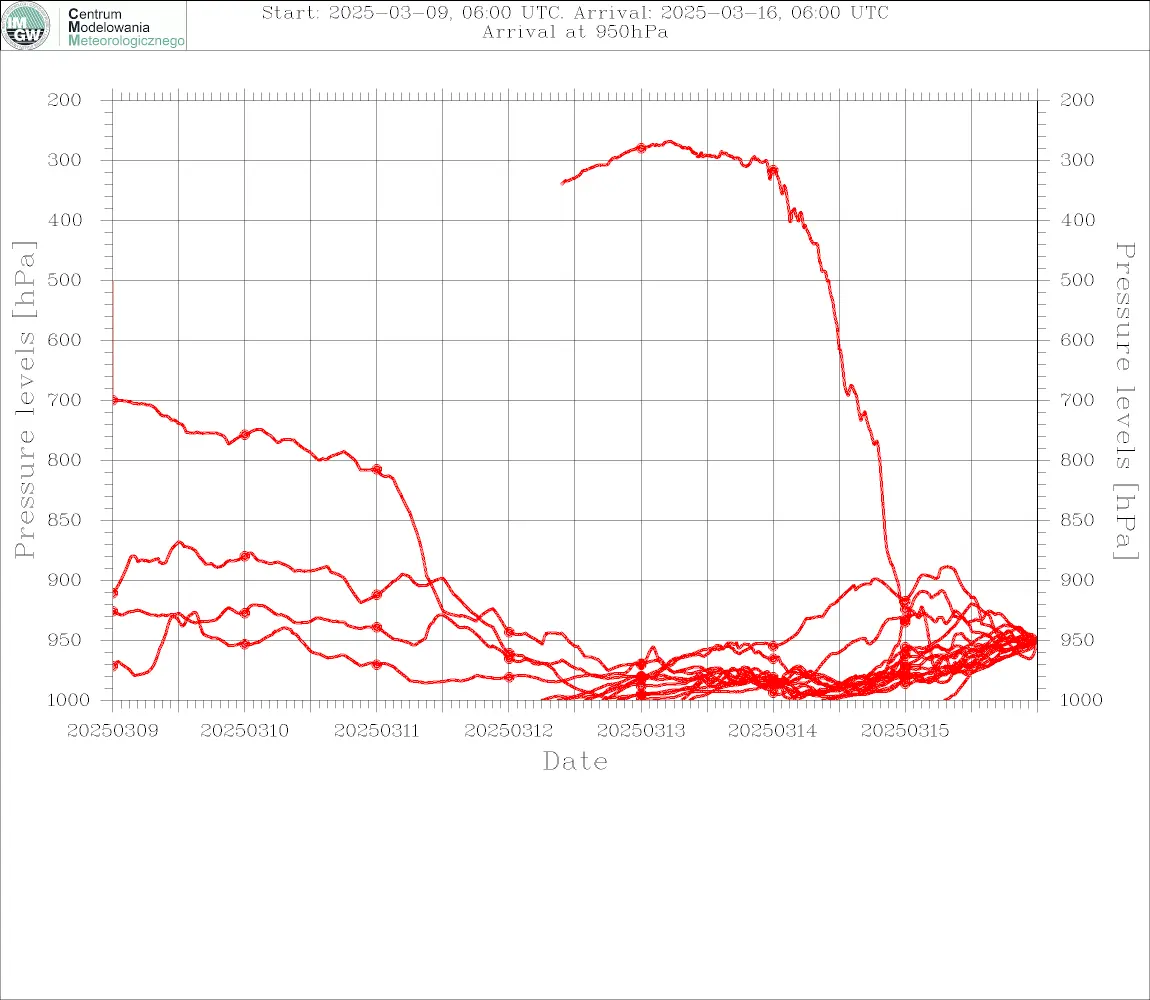Click the 700 hPa trajectory start marker on 20250309
The width and height of the screenshot is (1150, 1000).
[x=114, y=400]
